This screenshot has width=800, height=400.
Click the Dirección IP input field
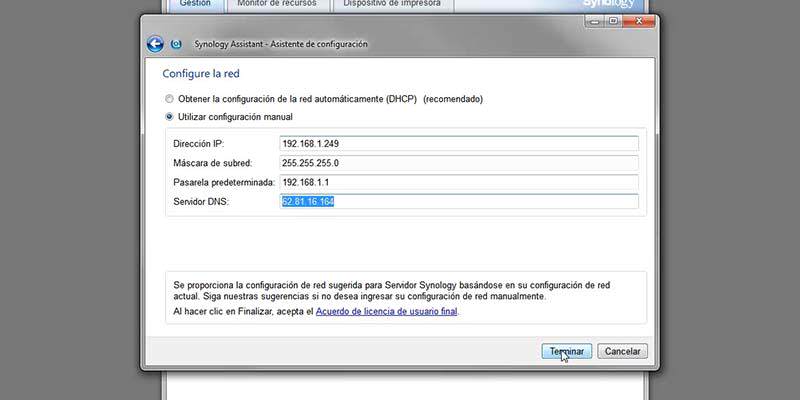coord(459,144)
